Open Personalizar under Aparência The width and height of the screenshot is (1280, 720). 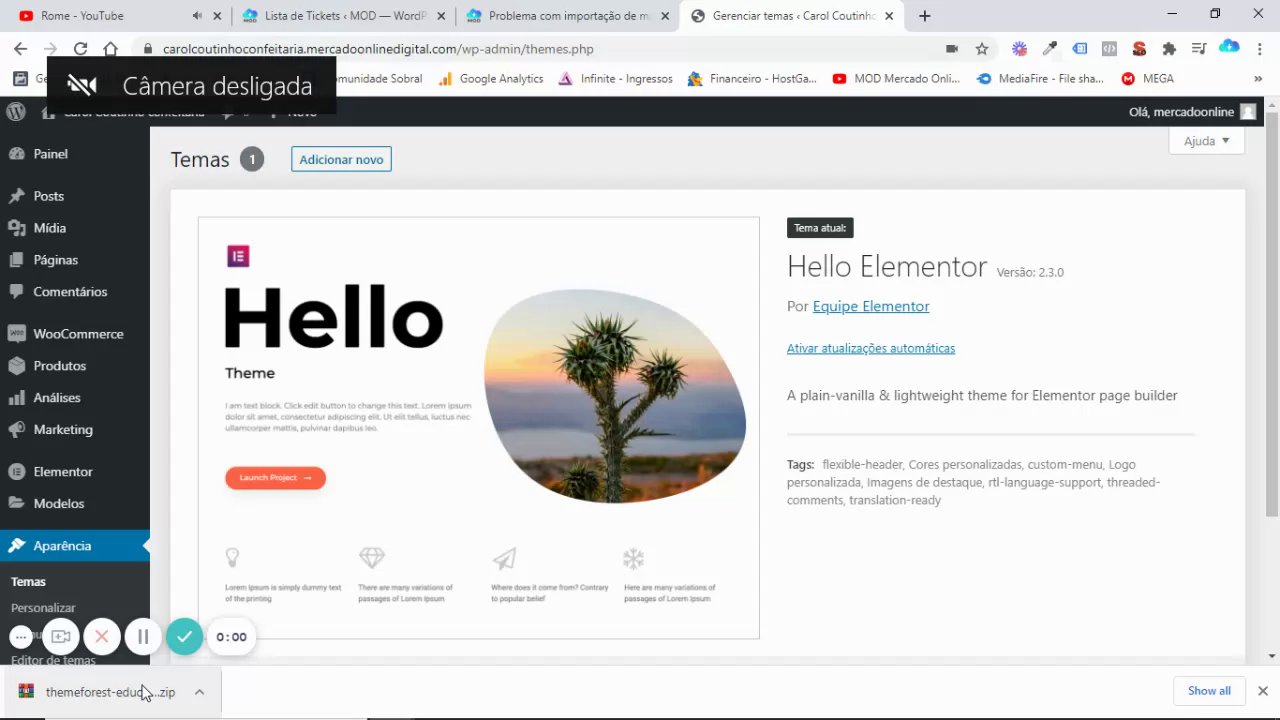[43, 608]
